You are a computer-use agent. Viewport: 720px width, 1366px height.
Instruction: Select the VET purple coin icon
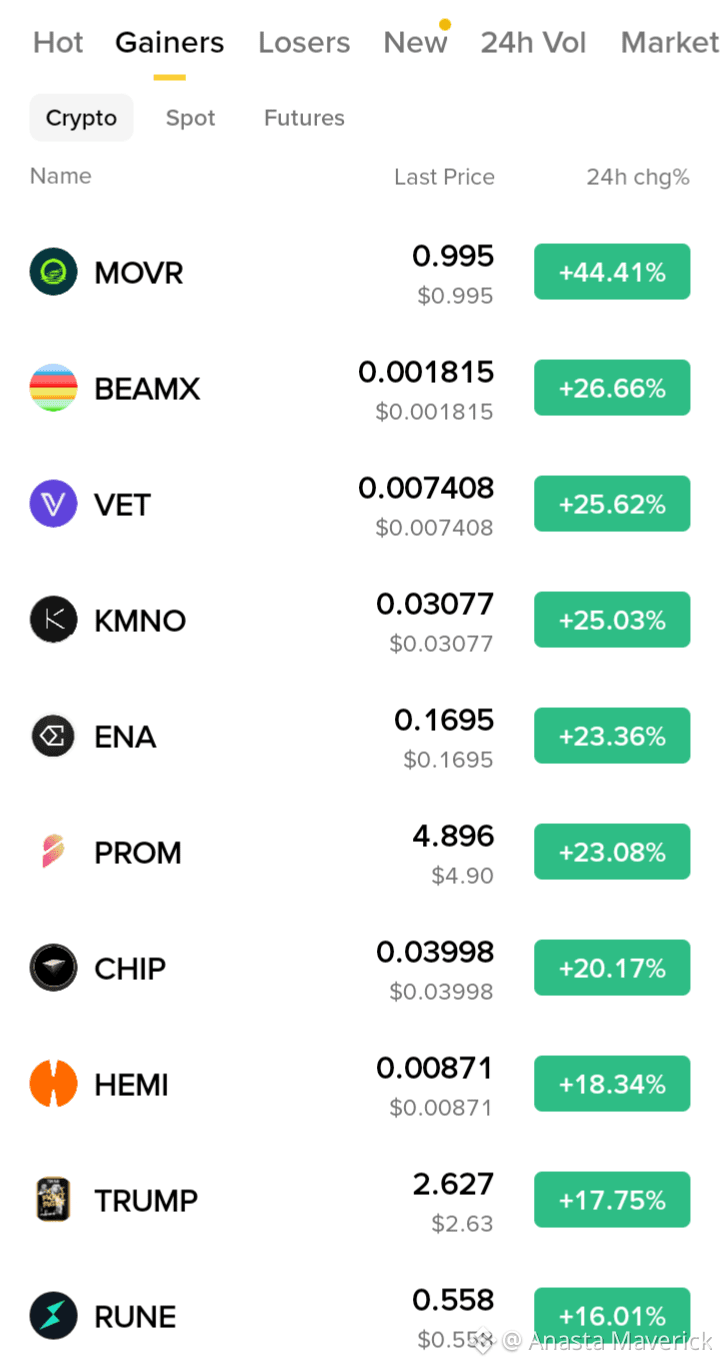[53, 504]
